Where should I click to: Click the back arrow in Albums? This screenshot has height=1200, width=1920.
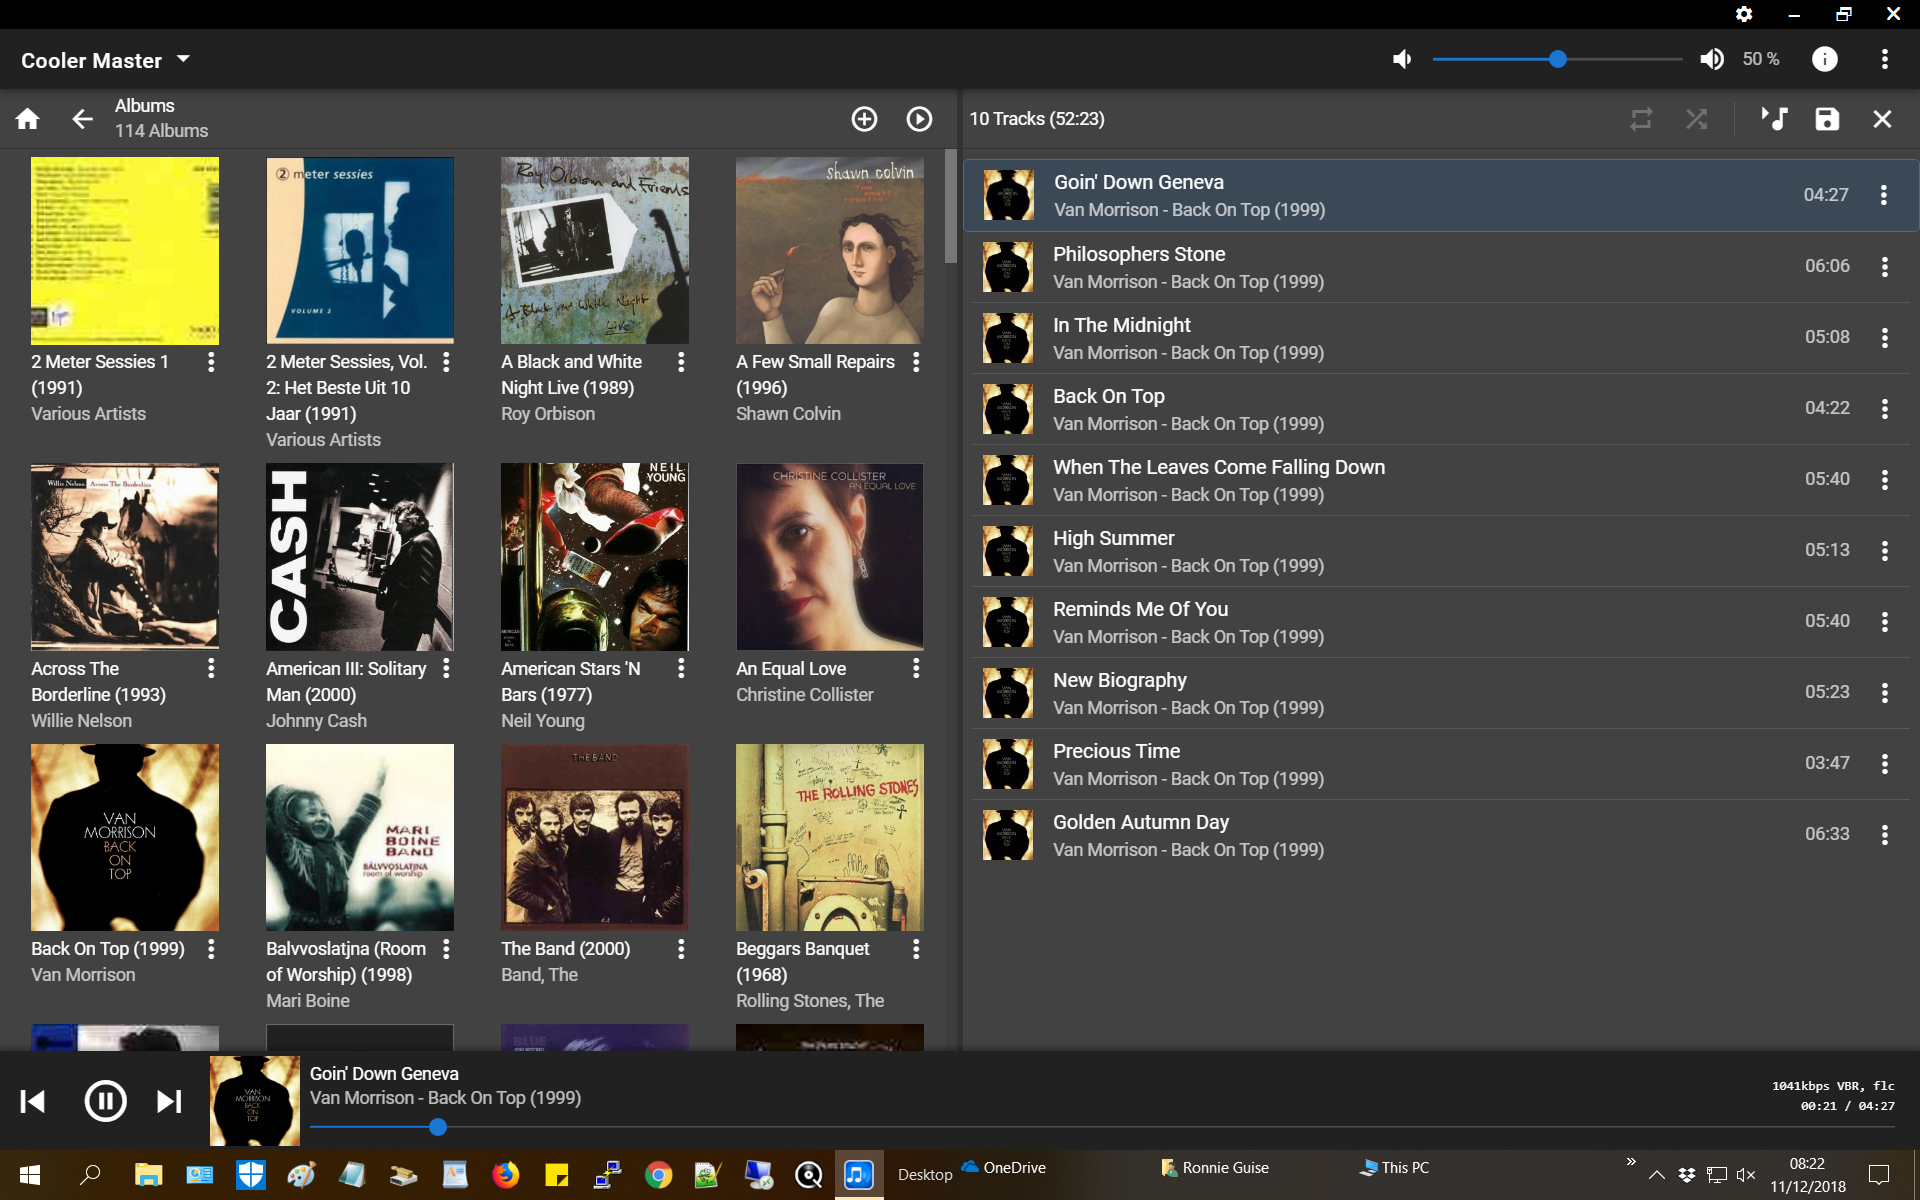(82, 119)
